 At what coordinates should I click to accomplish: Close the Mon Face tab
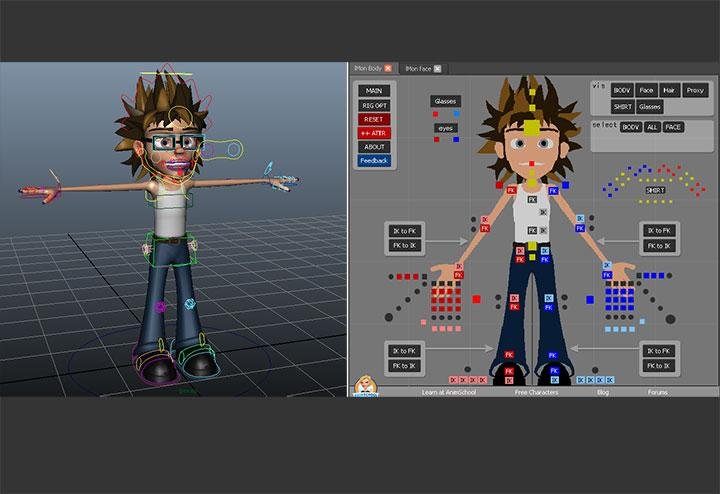[x=438, y=69]
